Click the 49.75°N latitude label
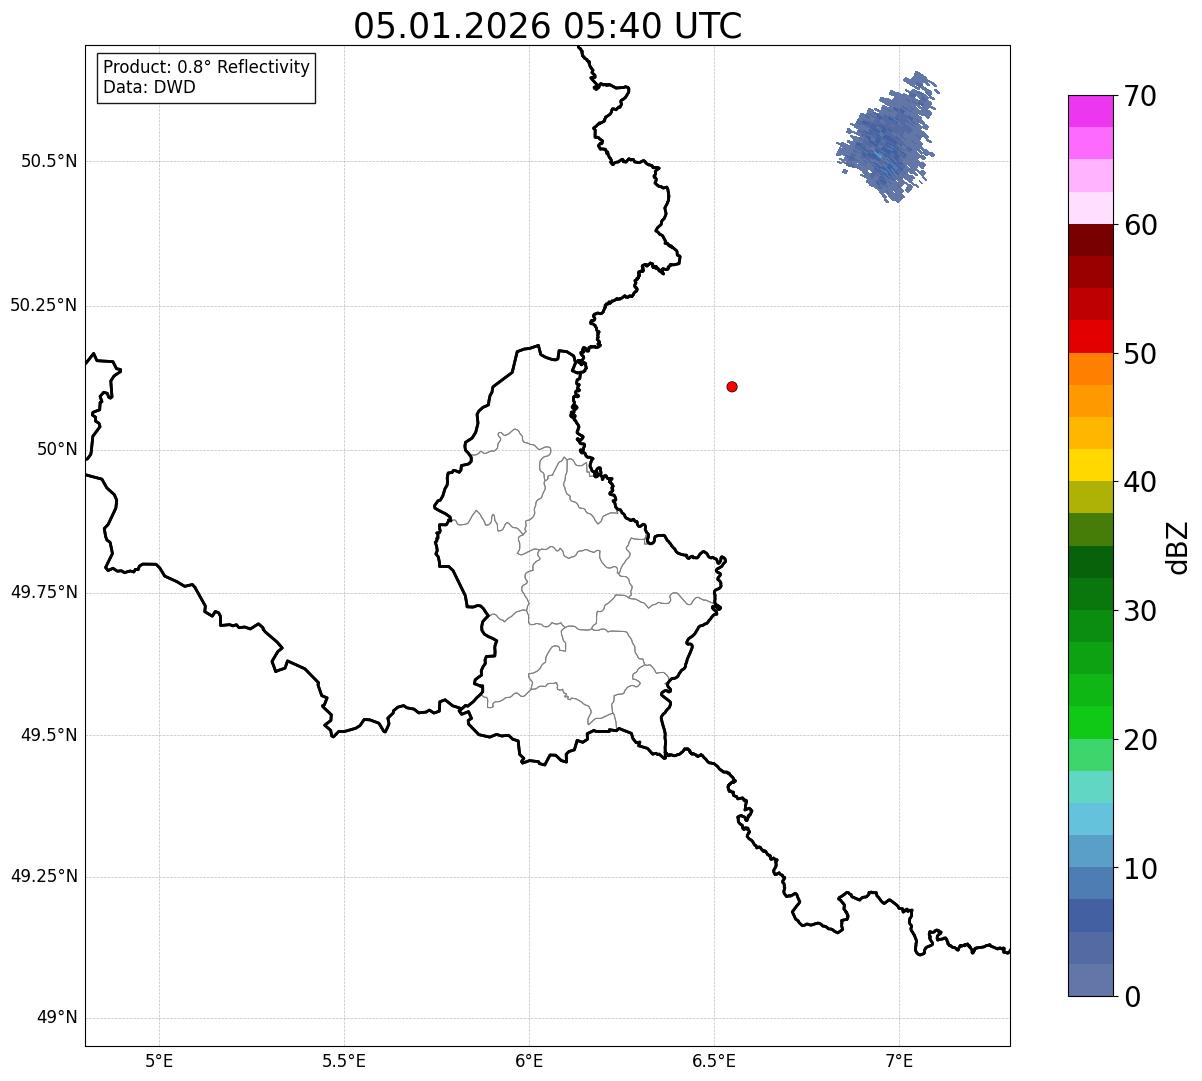Screen dimensions: 1202x1081 (44, 592)
